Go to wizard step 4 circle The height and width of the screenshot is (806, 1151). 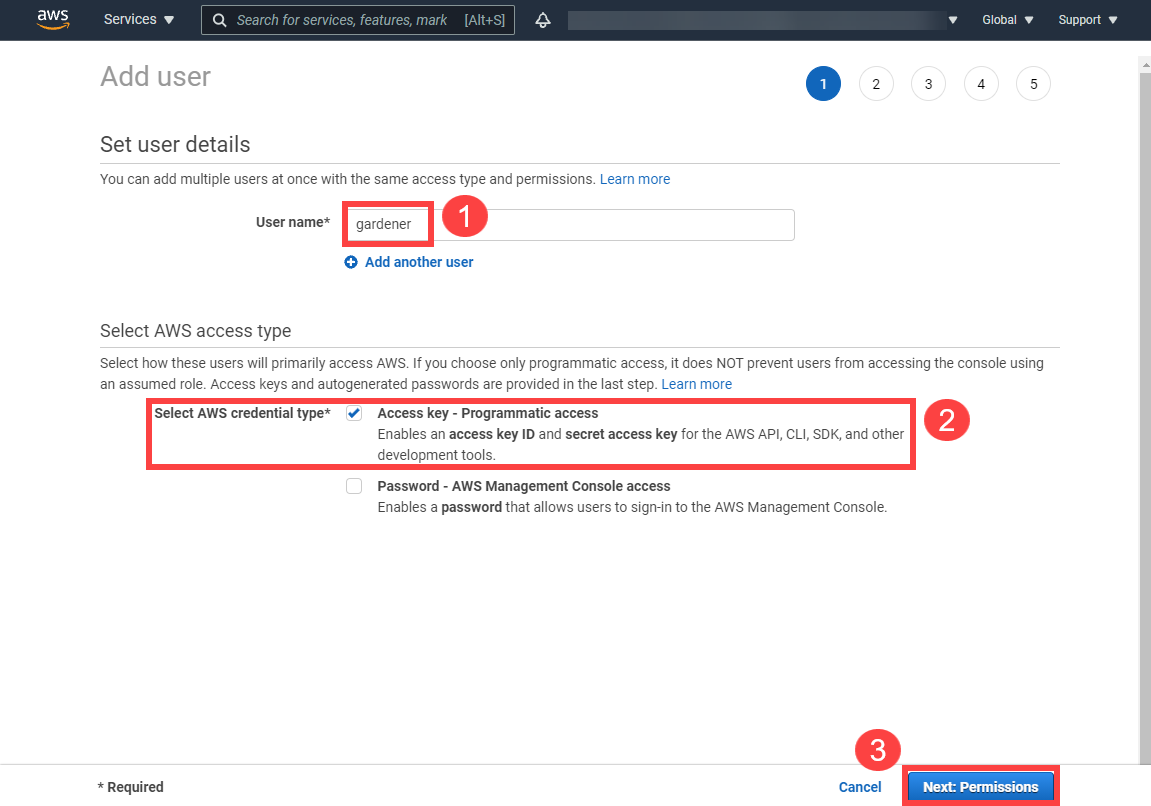tap(981, 84)
